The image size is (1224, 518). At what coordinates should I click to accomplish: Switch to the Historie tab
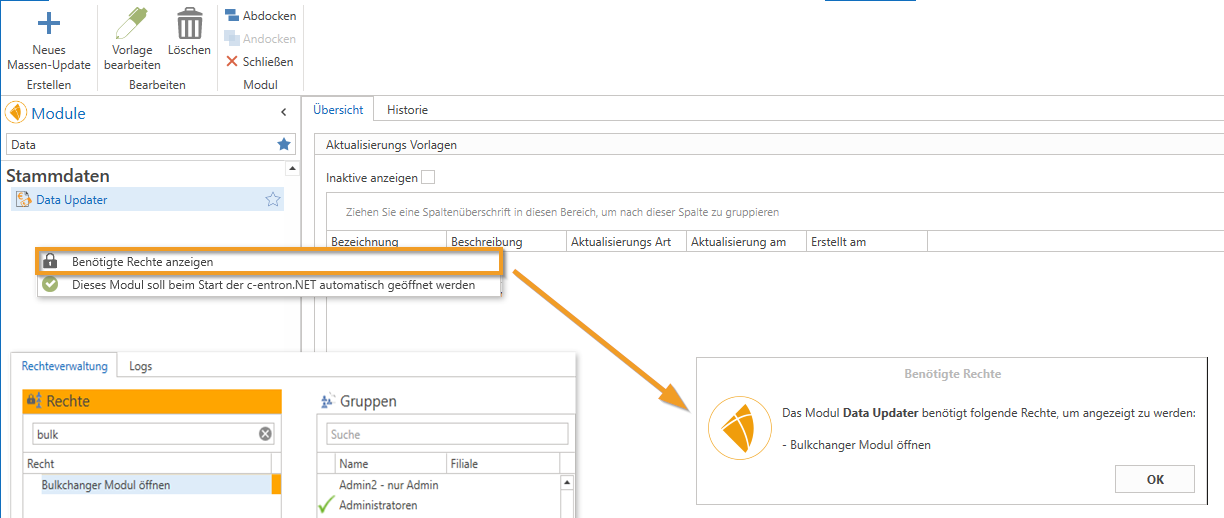tap(407, 110)
